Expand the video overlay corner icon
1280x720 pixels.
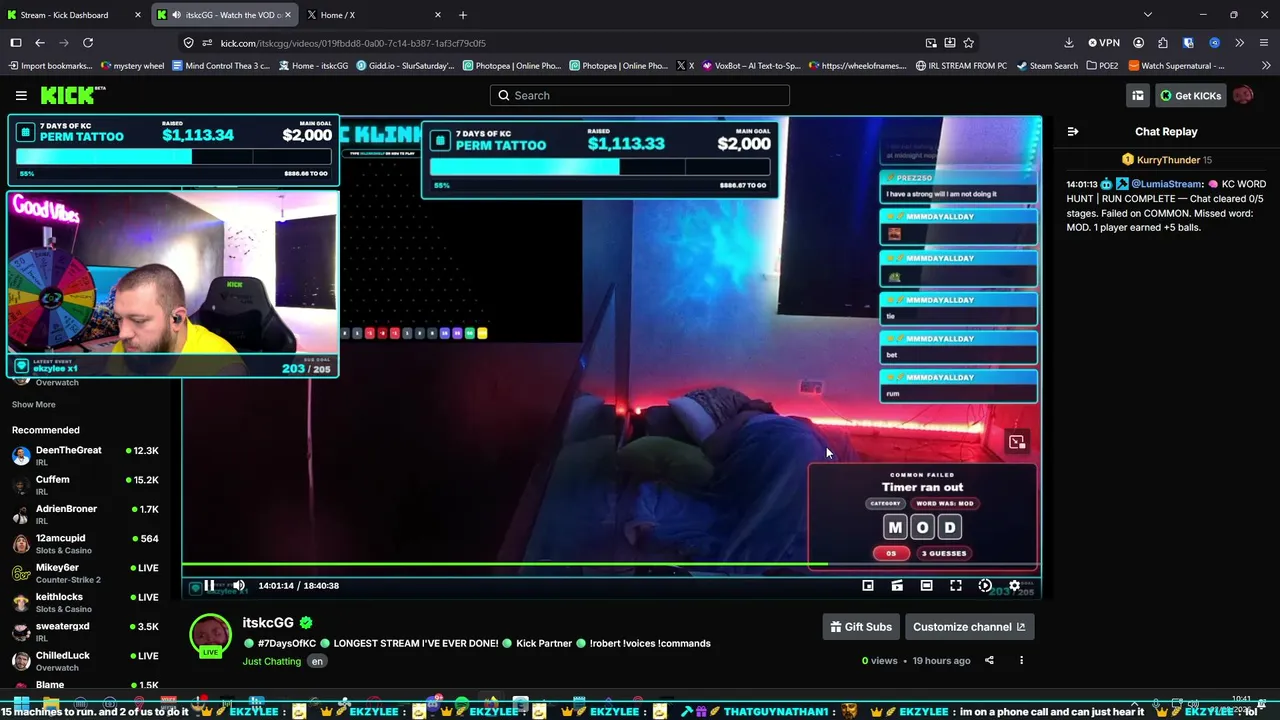(x=1017, y=442)
